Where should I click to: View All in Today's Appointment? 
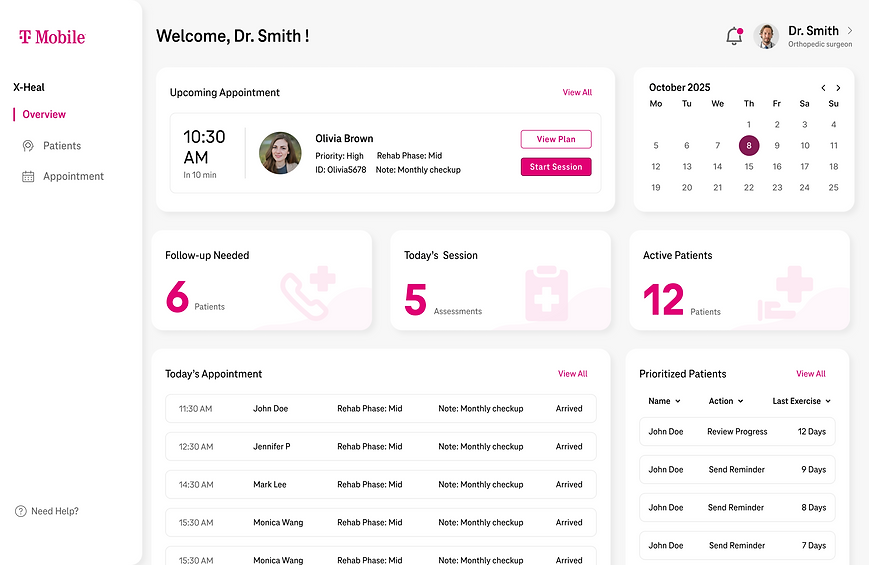[x=572, y=374]
